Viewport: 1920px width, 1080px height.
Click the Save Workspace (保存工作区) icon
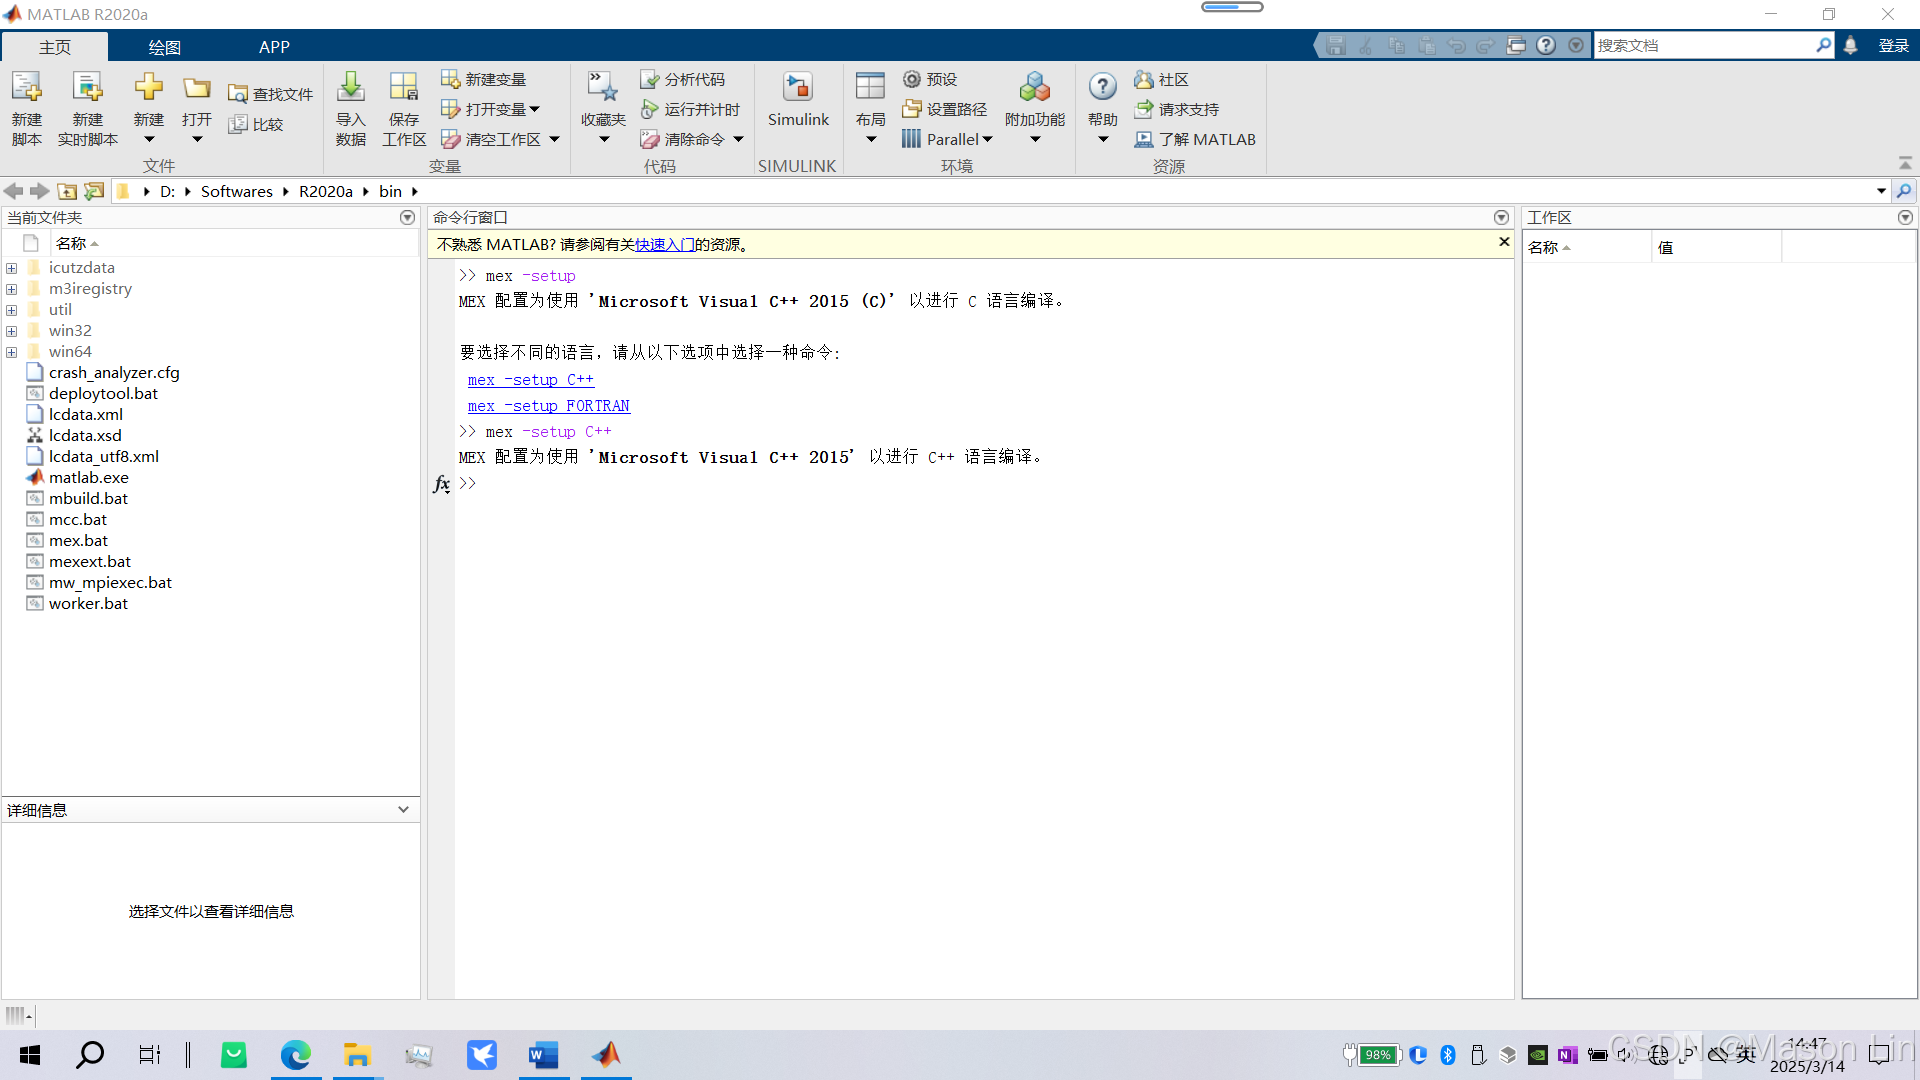pos(403,89)
